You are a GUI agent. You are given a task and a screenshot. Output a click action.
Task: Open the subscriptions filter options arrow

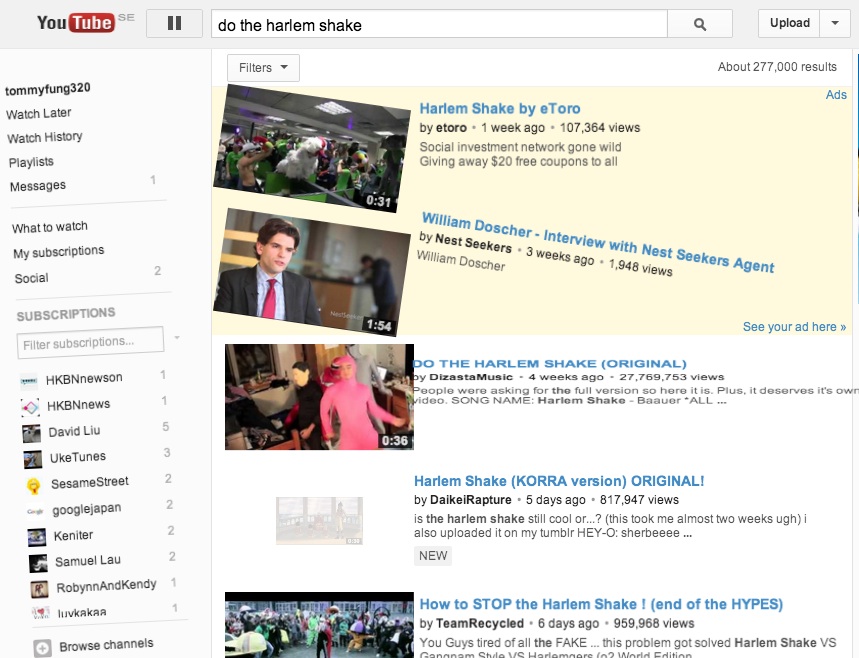coord(177,338)
